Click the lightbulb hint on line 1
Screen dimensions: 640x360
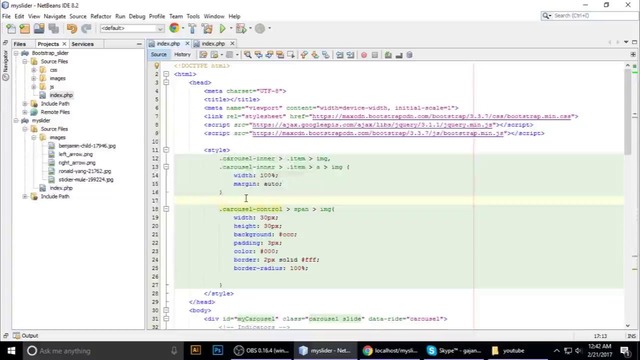[156, 66]
